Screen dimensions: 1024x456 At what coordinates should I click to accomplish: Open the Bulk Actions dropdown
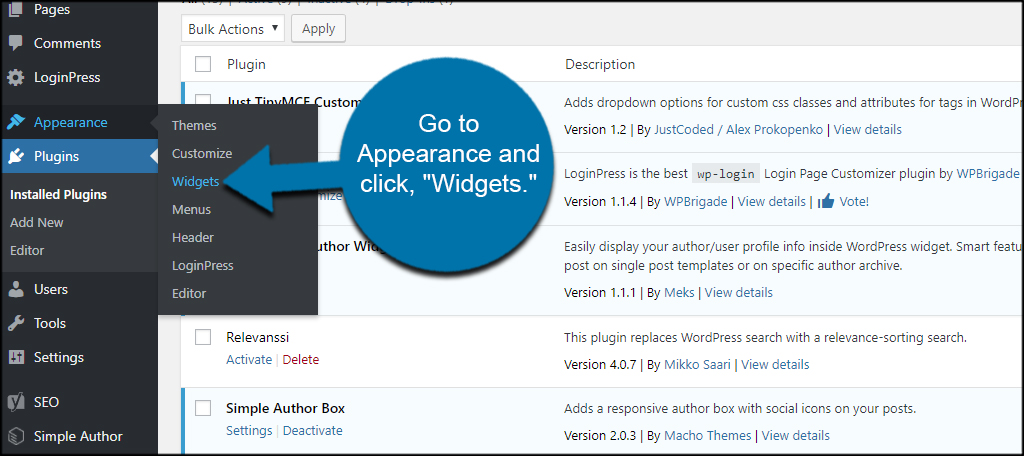[232, 29]
